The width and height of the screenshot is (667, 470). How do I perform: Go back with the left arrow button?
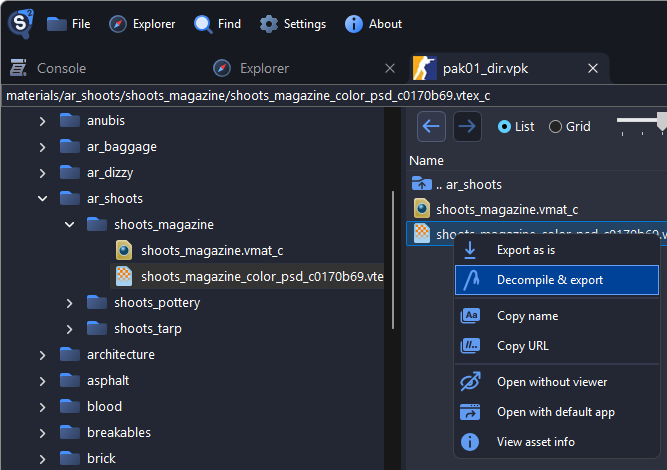tap(431, 126)
